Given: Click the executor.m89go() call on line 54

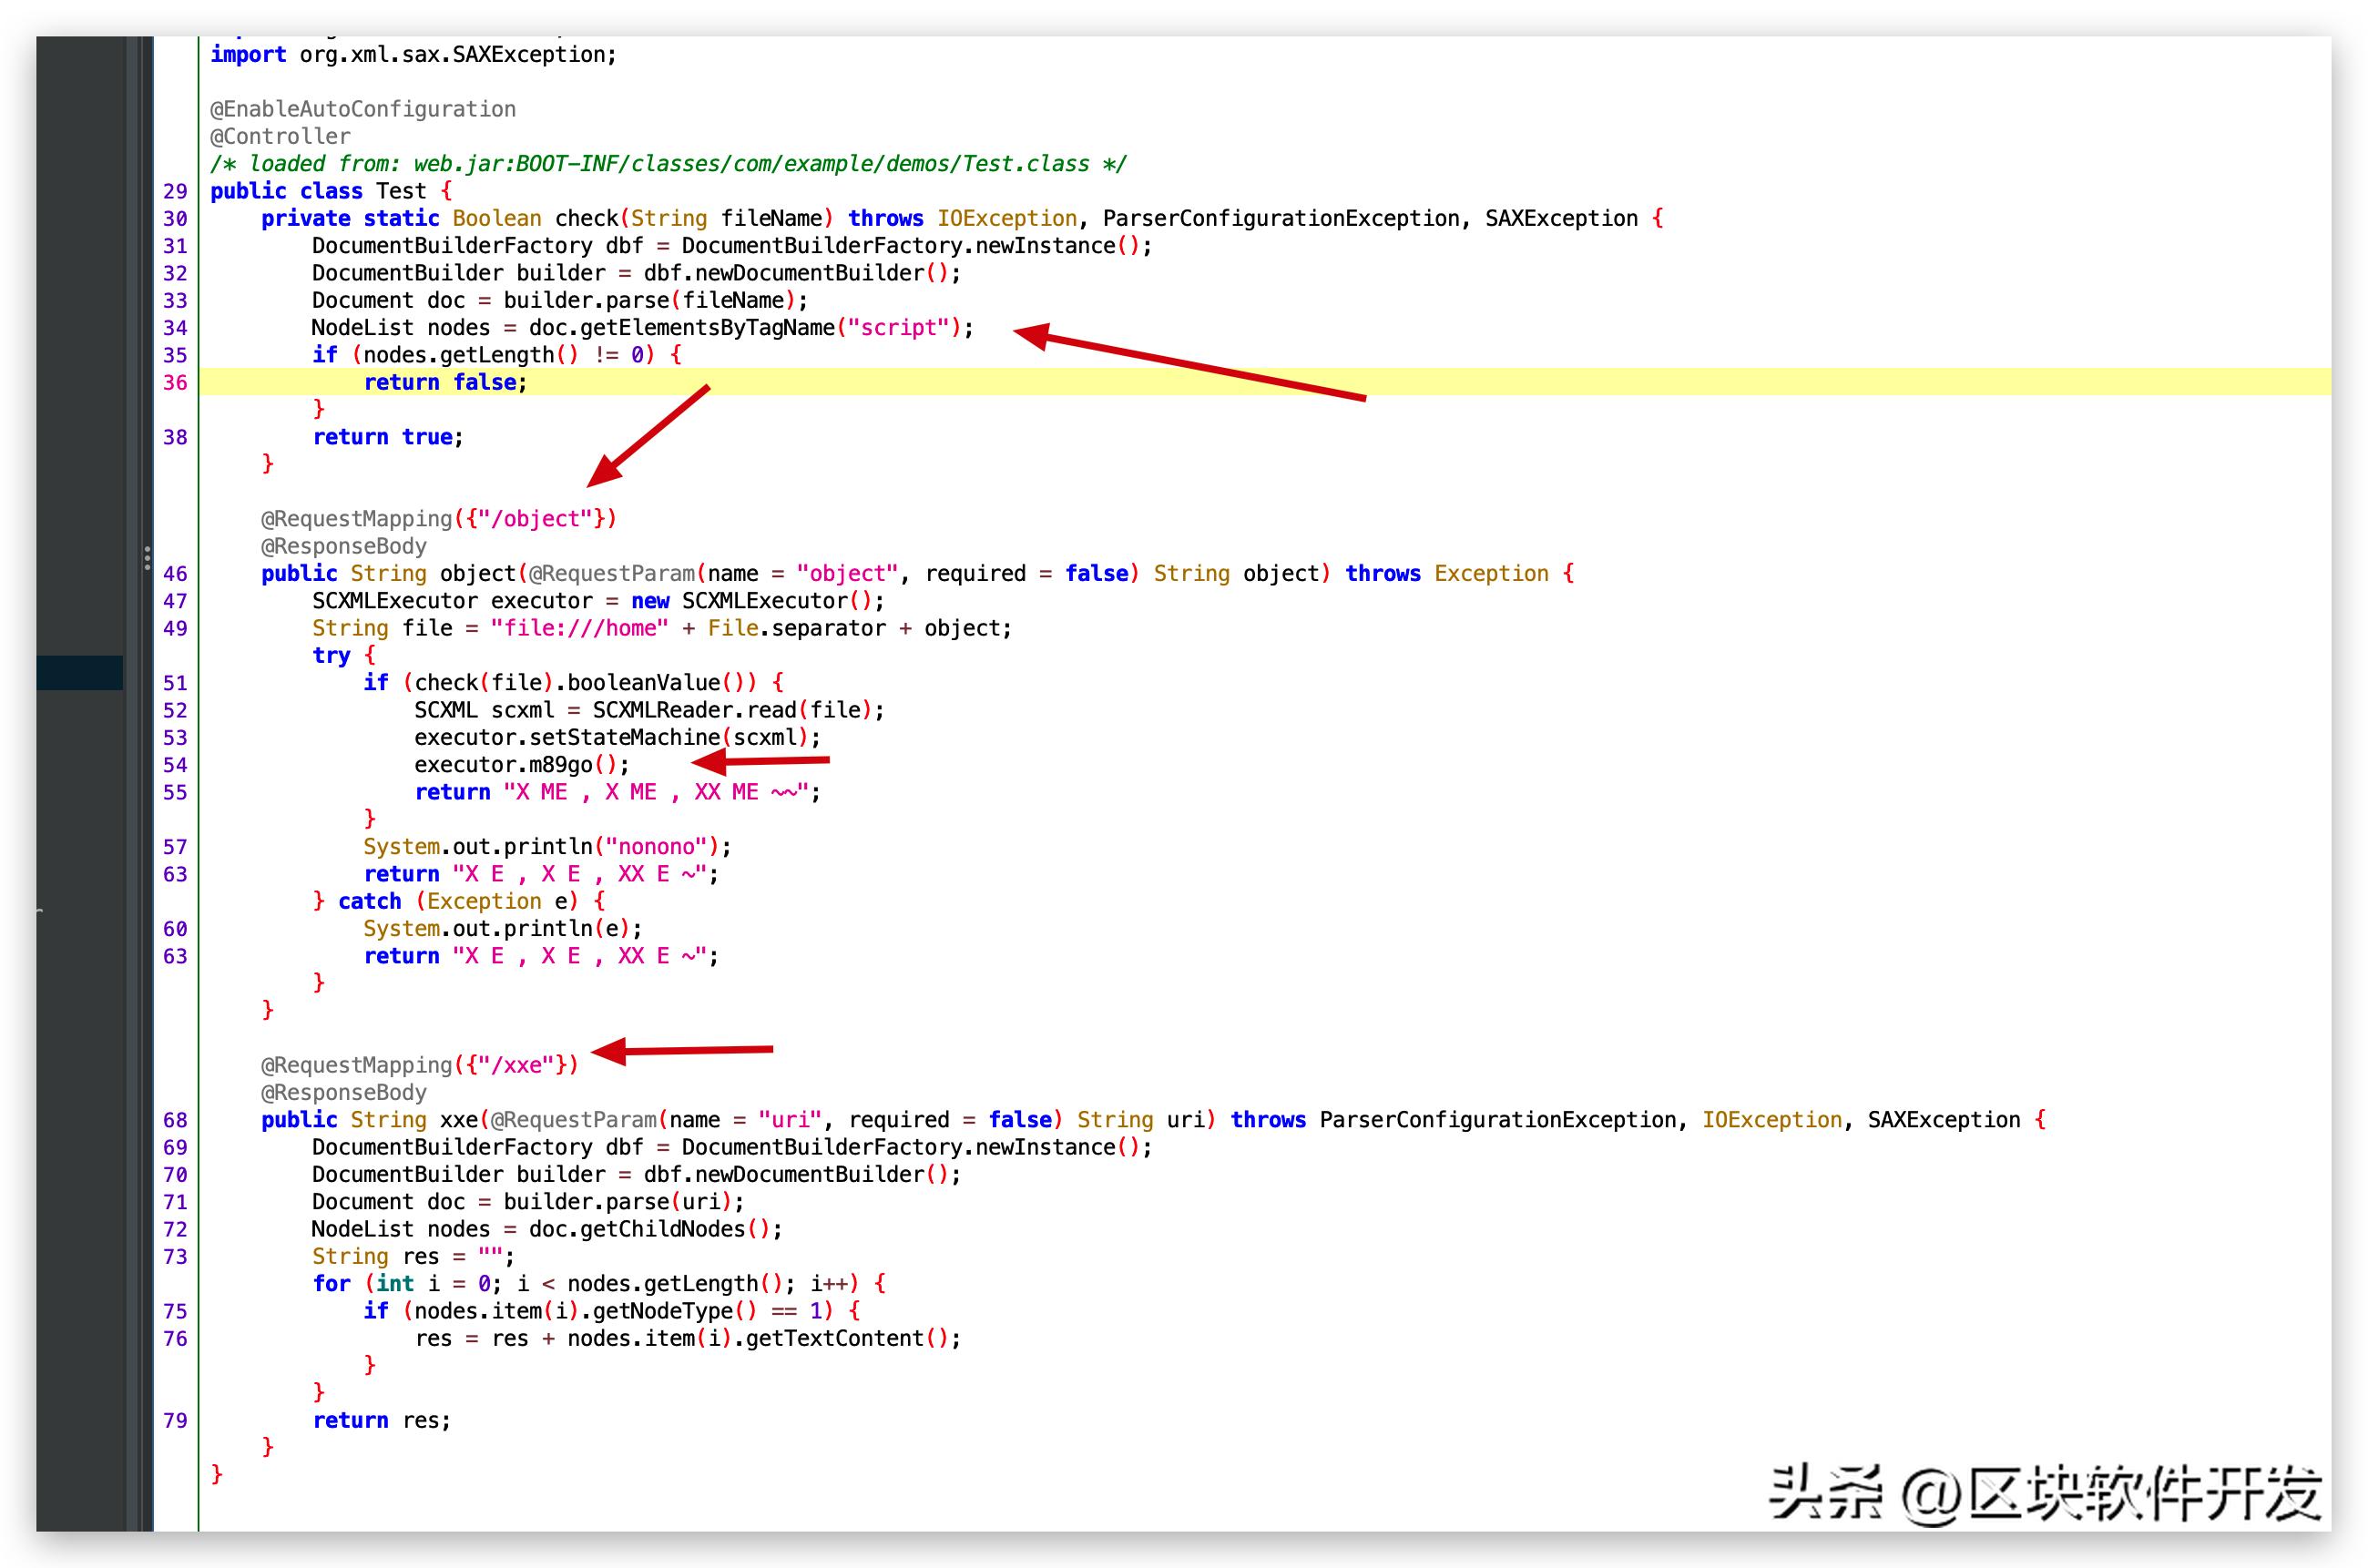Looking at the screenshot, I should [520, 764].
